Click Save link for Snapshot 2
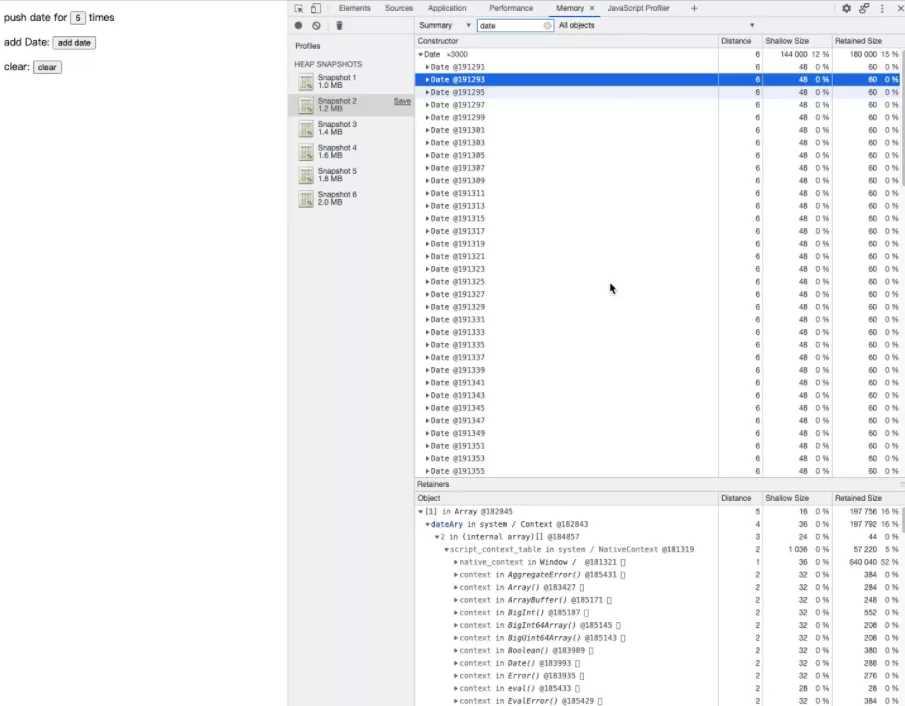905x706 pixels. pyautogui.click(x=402, y=101)
